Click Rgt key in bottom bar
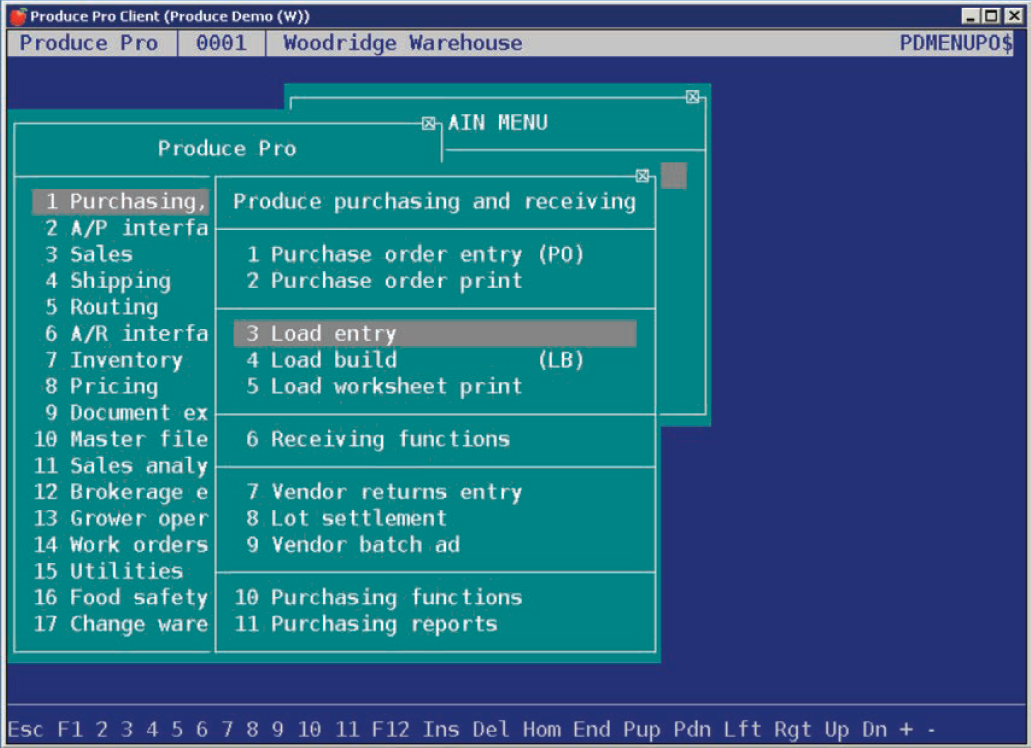The height and width of the screenshot is (748, 1031). tap(793, 729)
